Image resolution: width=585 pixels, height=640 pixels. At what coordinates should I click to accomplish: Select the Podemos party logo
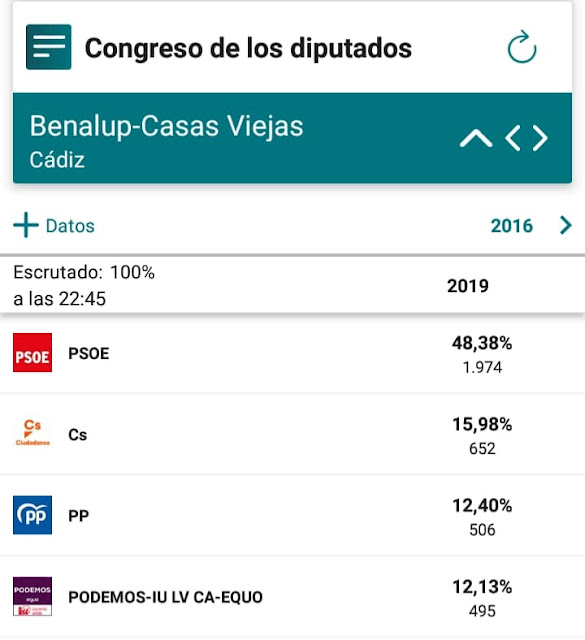pos(32,596)
